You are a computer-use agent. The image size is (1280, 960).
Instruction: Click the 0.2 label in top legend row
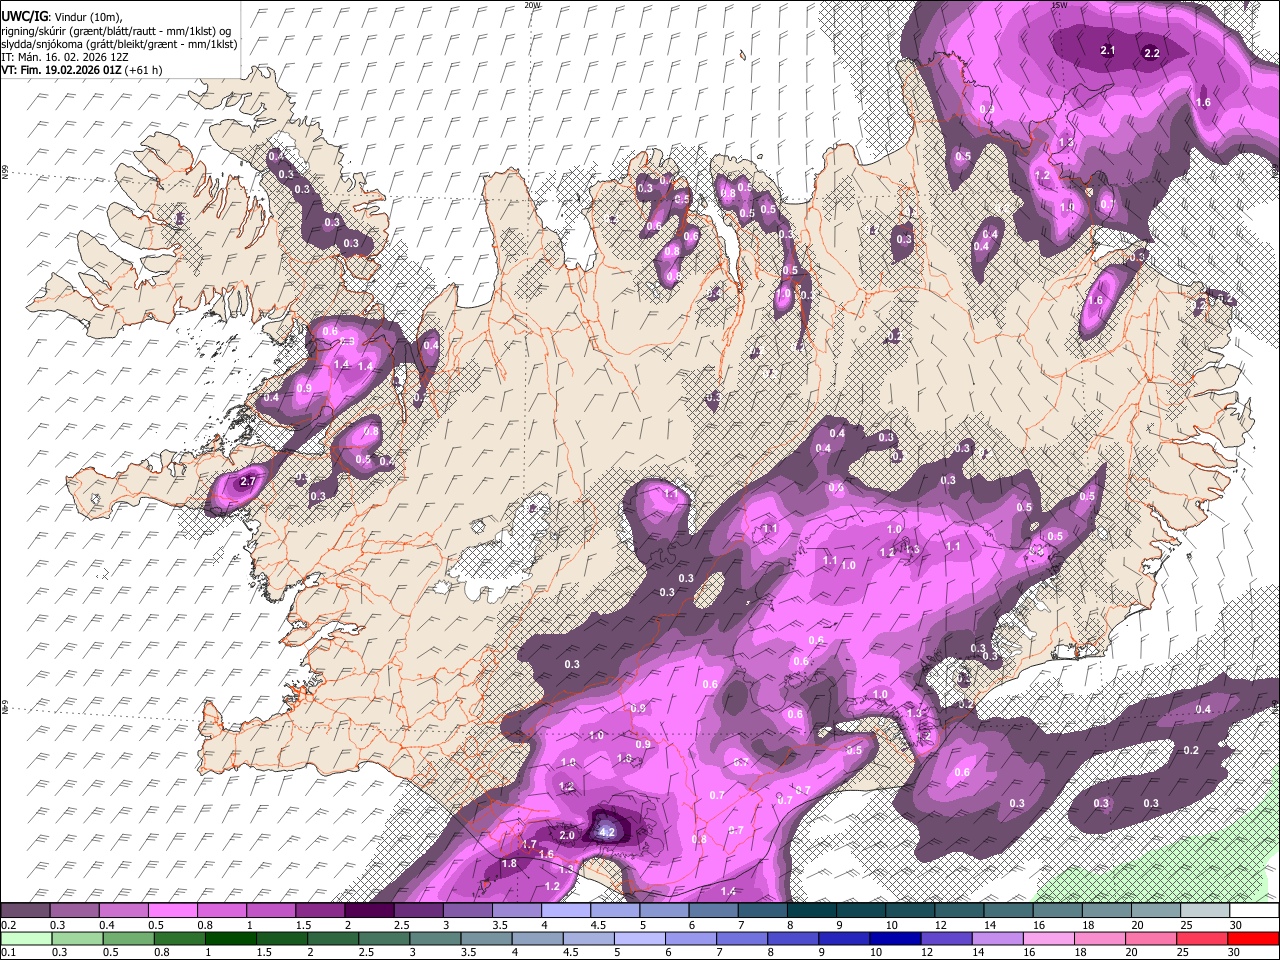coord(9,925)
